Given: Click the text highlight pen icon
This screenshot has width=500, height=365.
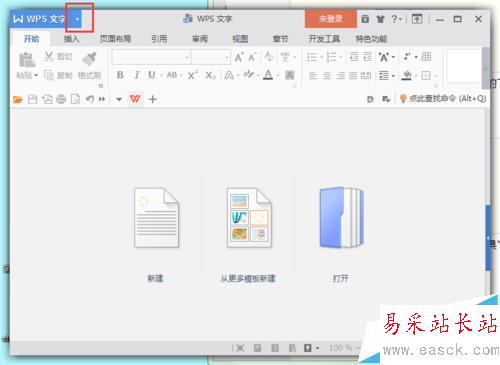Looking at the screenshot, I should pyautogui.click(x=249, y=75).
